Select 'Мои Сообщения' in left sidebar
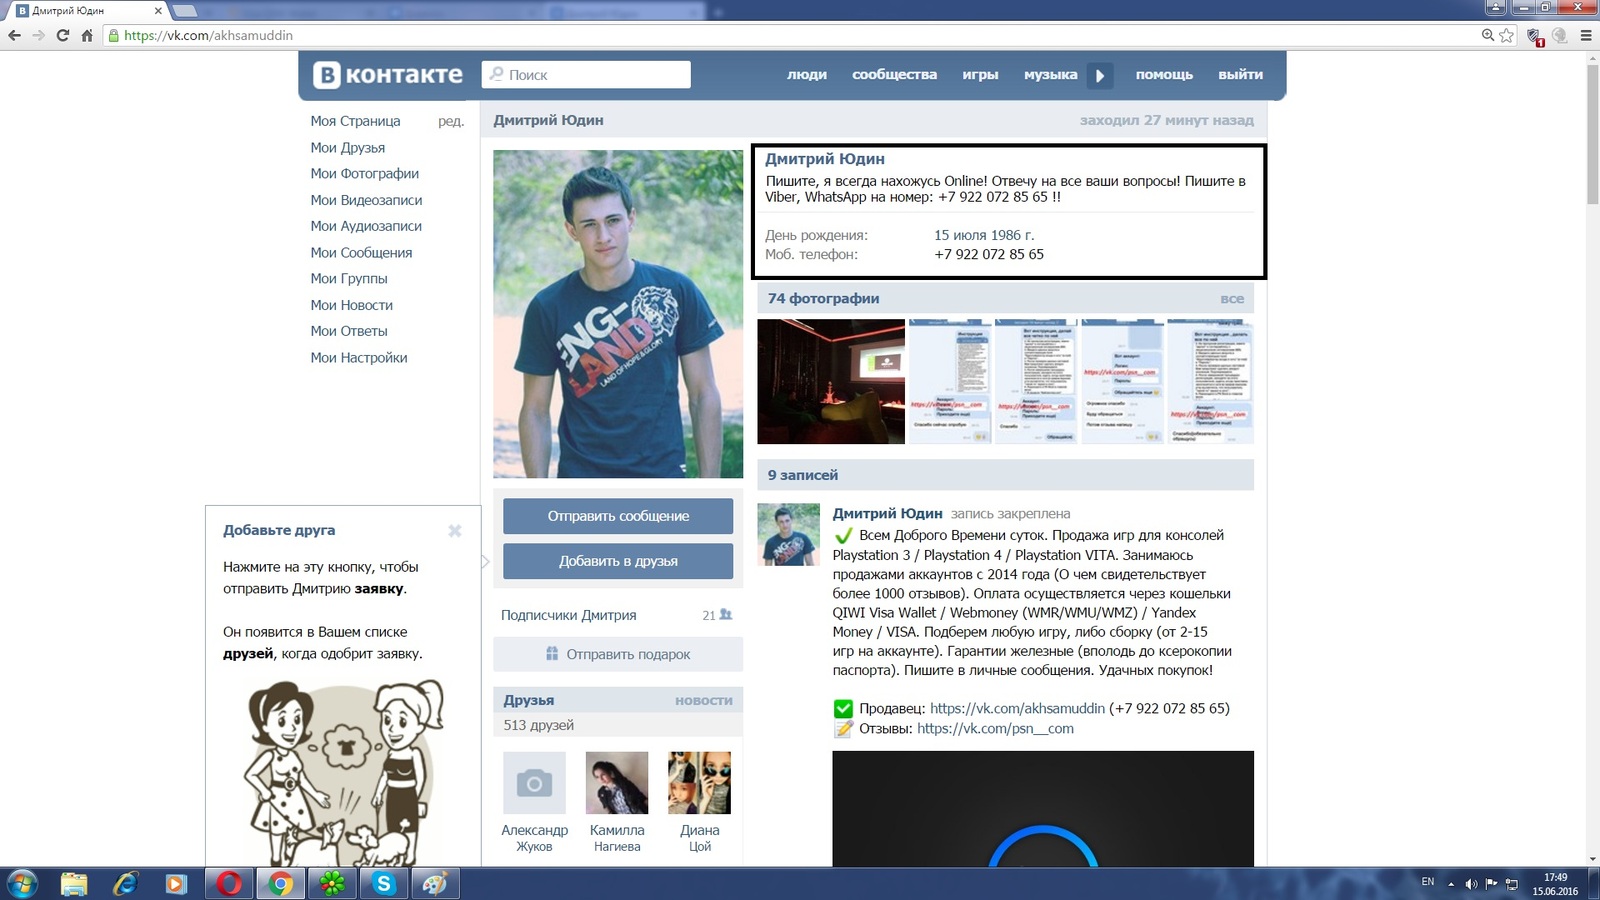The width and height of the screenshot is (1600, 900). [x=361, y=253]
